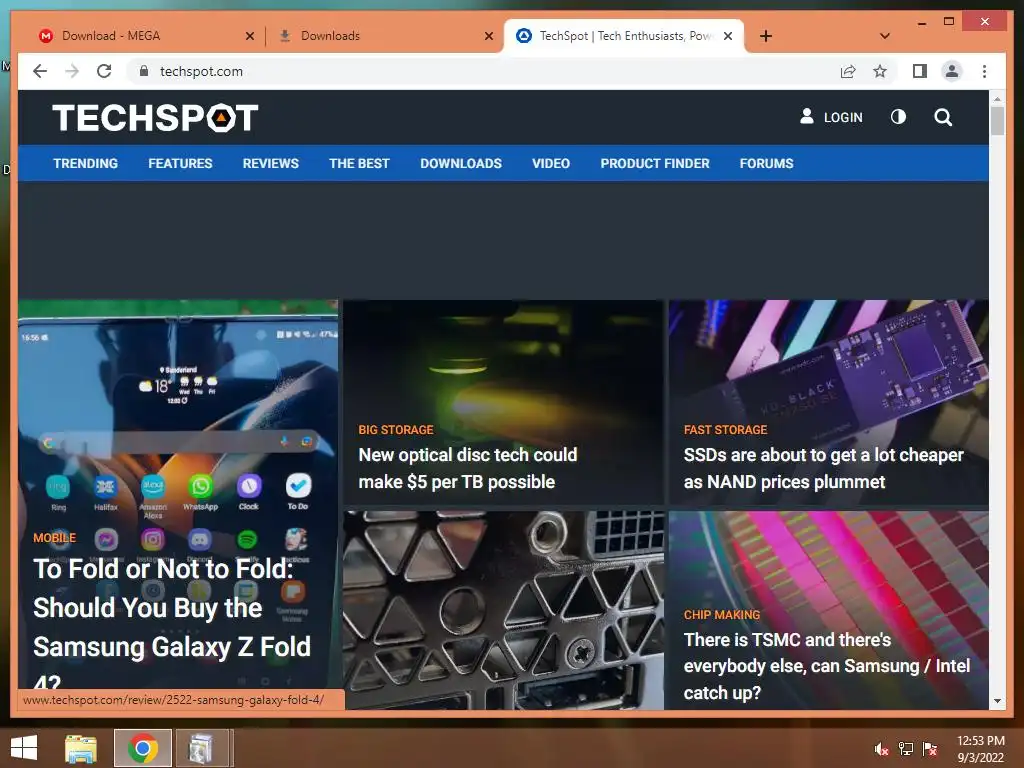The image size is (1024, 768).
Task: Open the FORUMS section
Action: 766,163
